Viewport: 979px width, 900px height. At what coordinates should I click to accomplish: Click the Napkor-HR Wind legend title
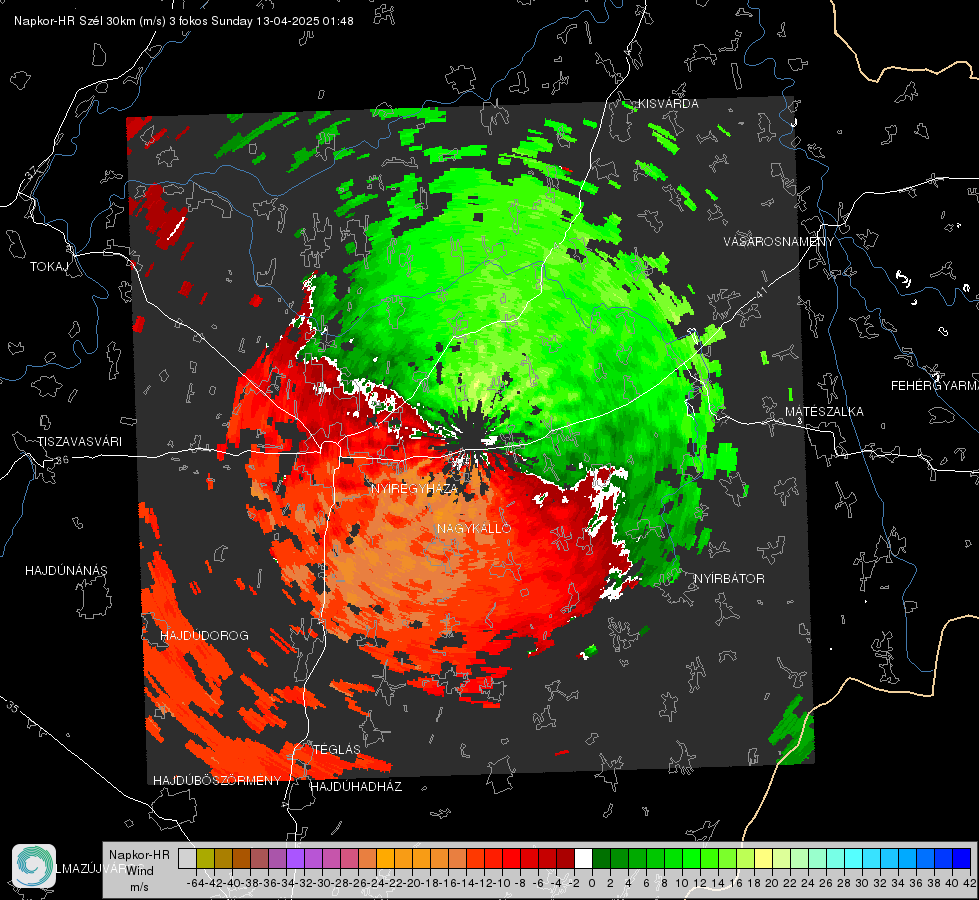coord(139,870)
